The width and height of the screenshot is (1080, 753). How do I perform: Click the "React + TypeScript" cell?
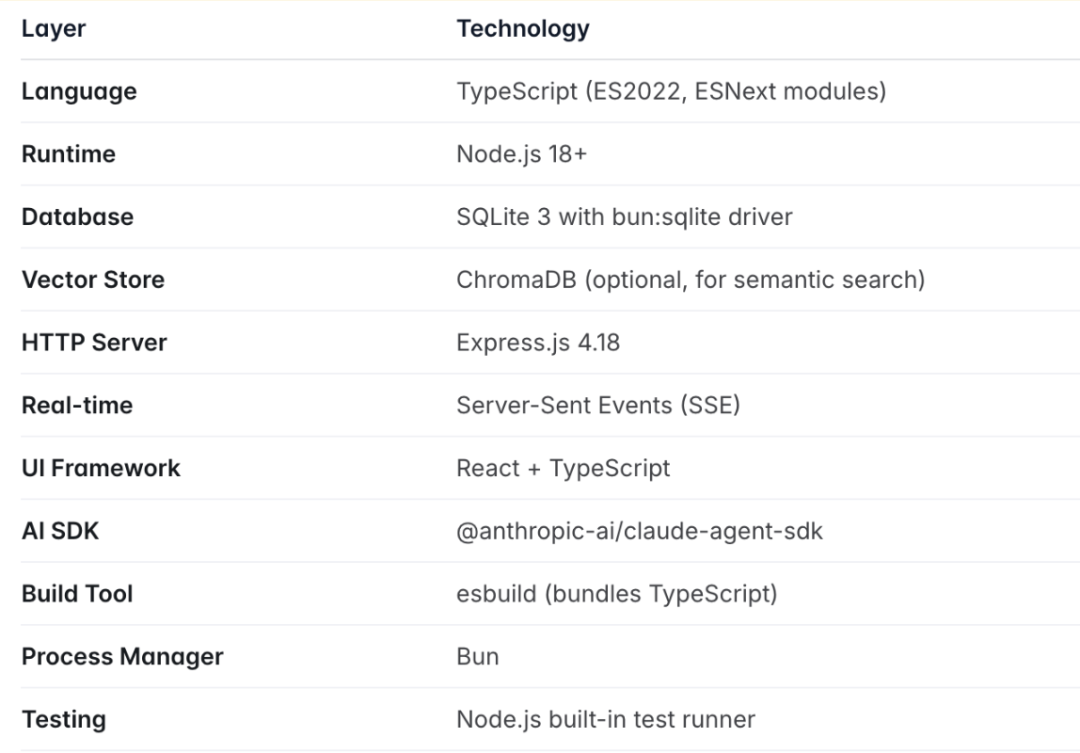pos(563,468)
